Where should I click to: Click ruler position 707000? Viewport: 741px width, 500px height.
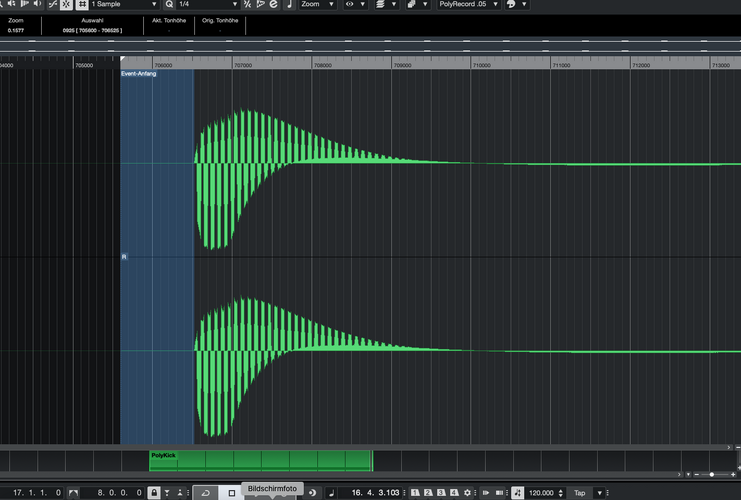[243, 65]
